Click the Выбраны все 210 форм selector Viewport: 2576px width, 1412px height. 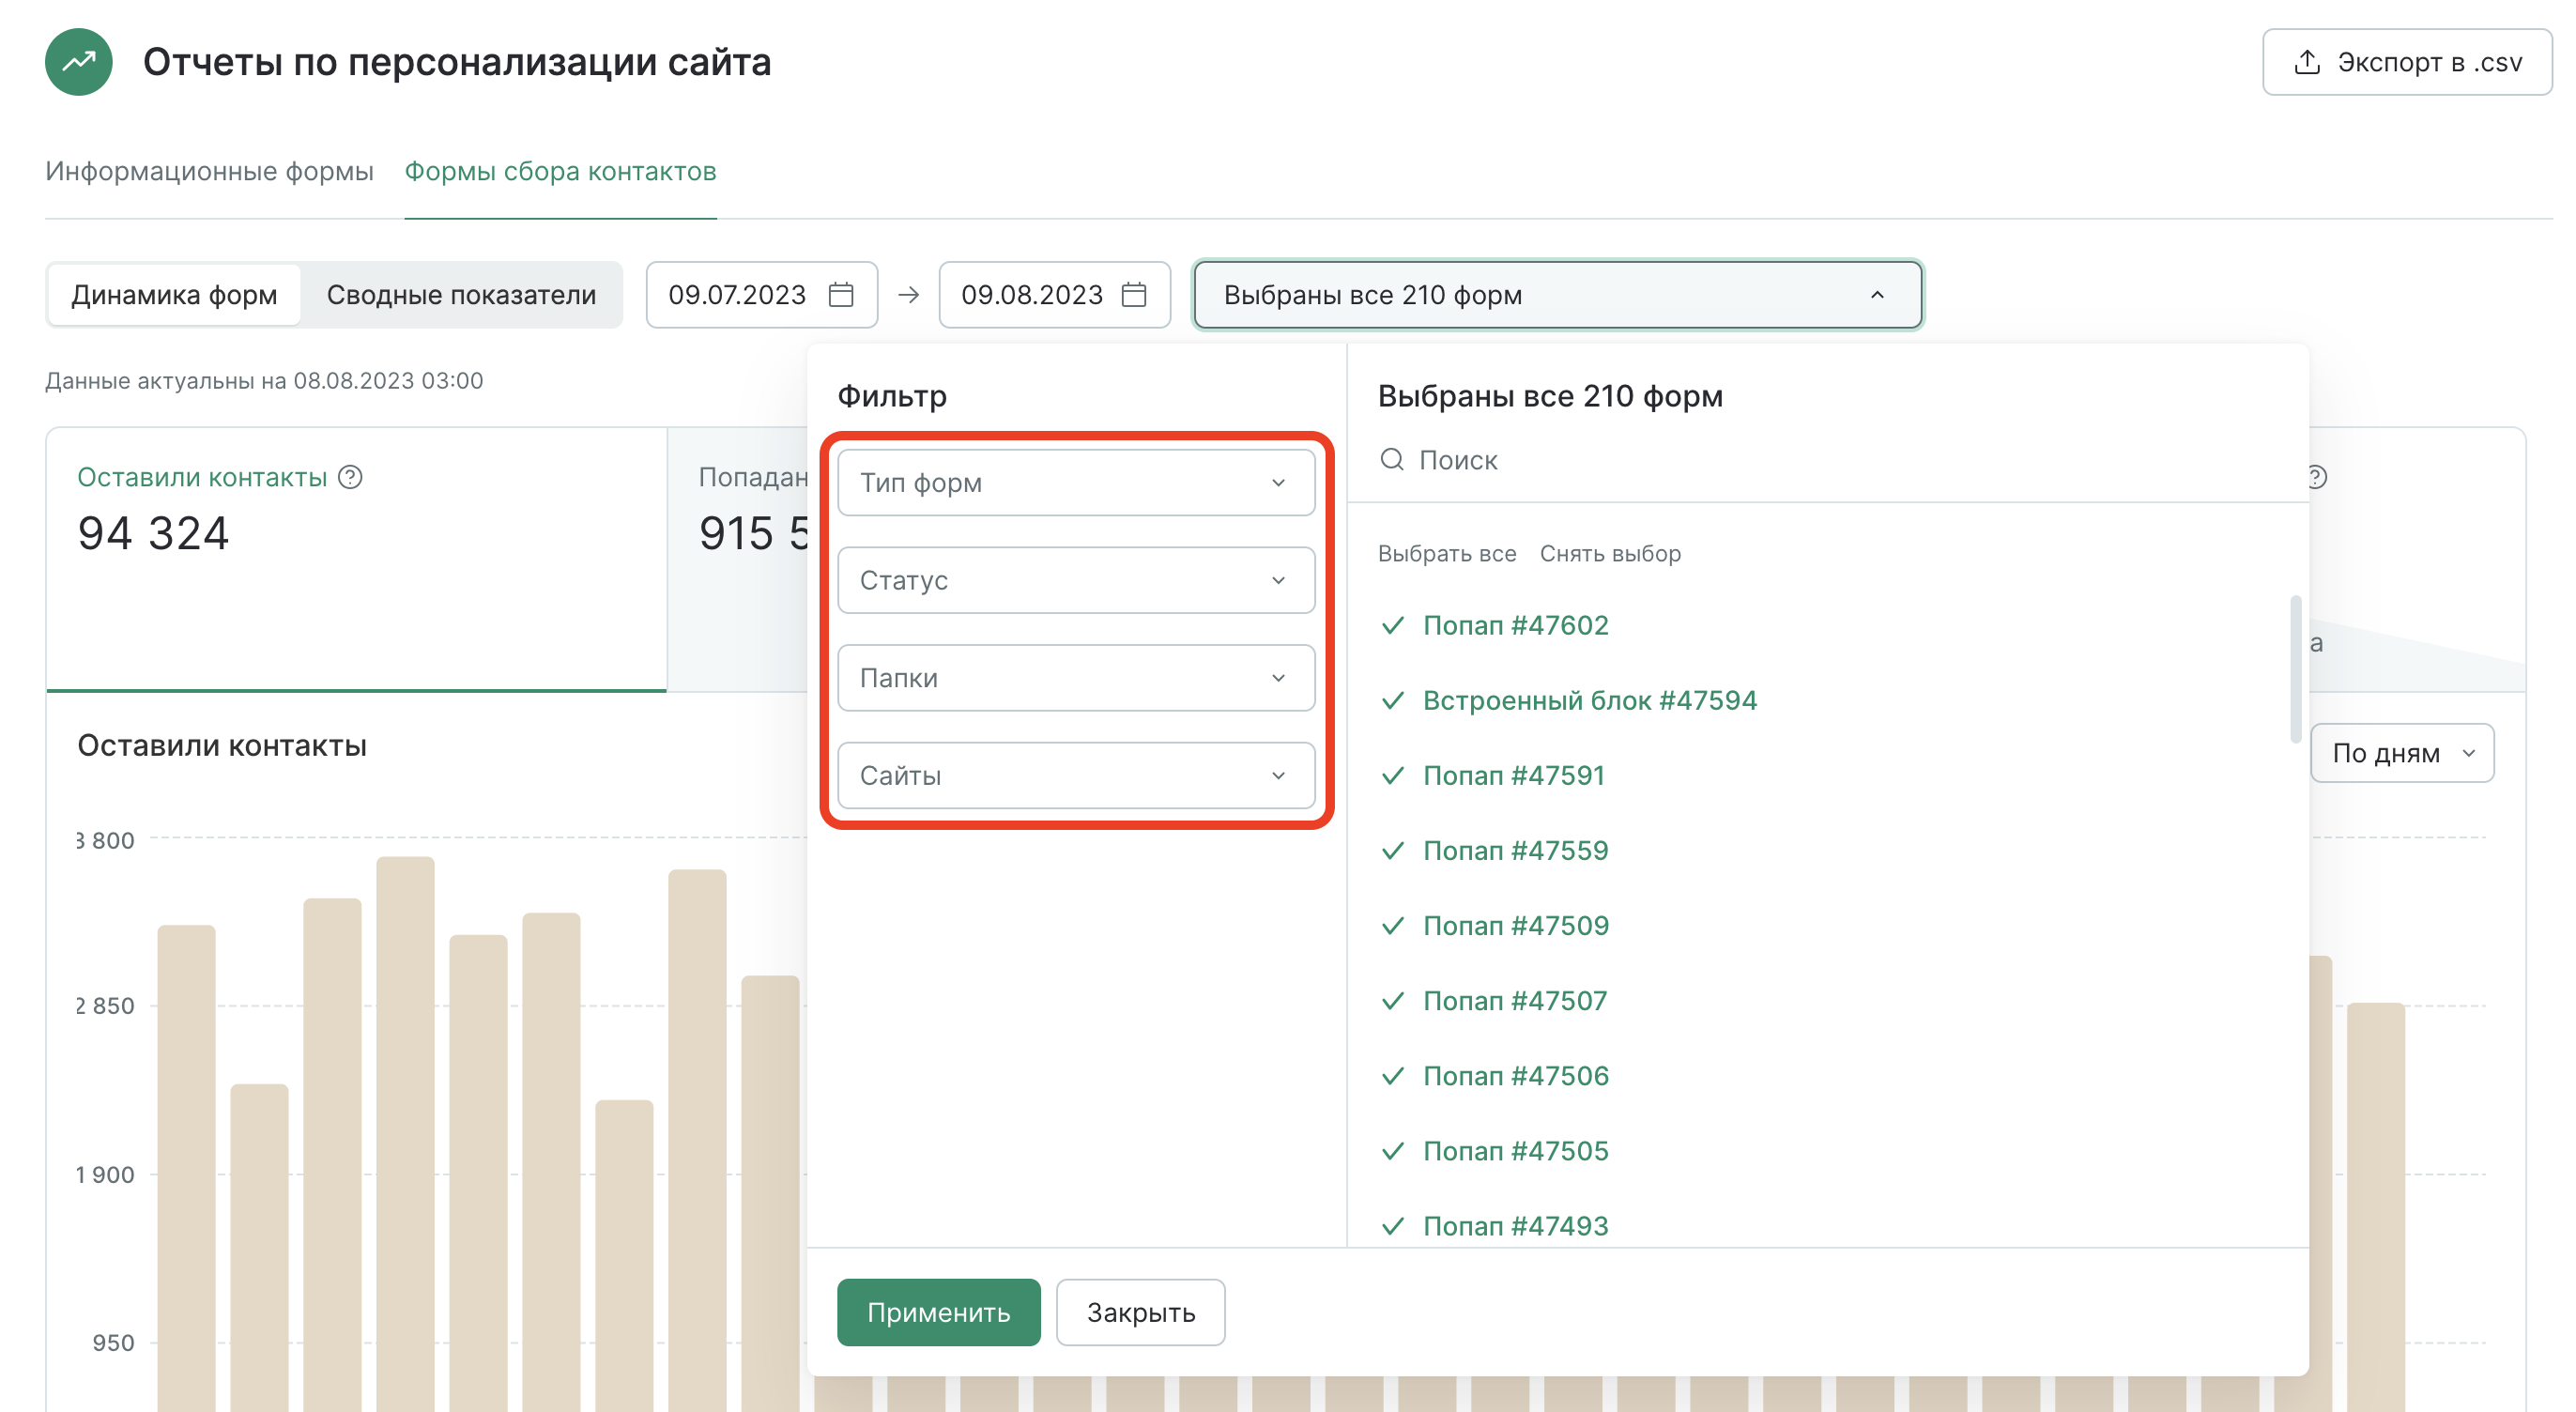tap(1558, 295)
